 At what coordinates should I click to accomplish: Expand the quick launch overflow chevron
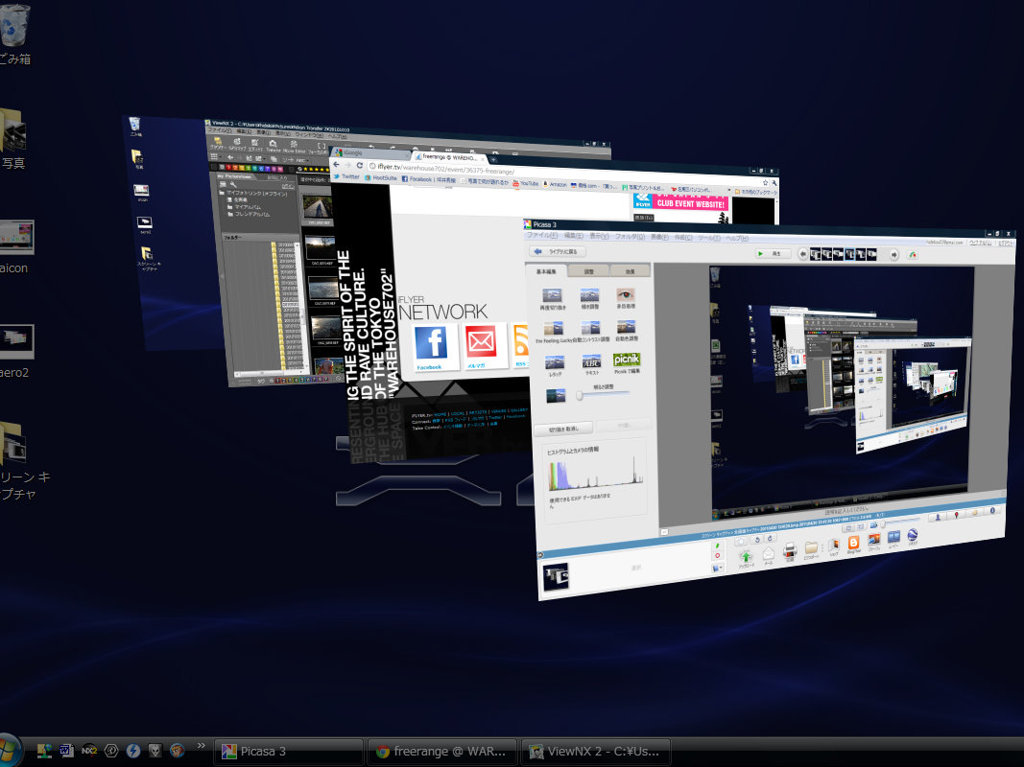point(201,746)
